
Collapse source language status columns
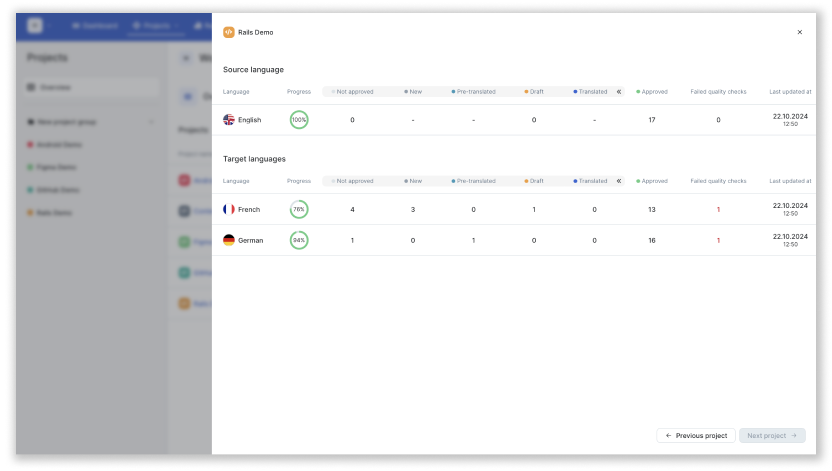[x=619, y=92]
